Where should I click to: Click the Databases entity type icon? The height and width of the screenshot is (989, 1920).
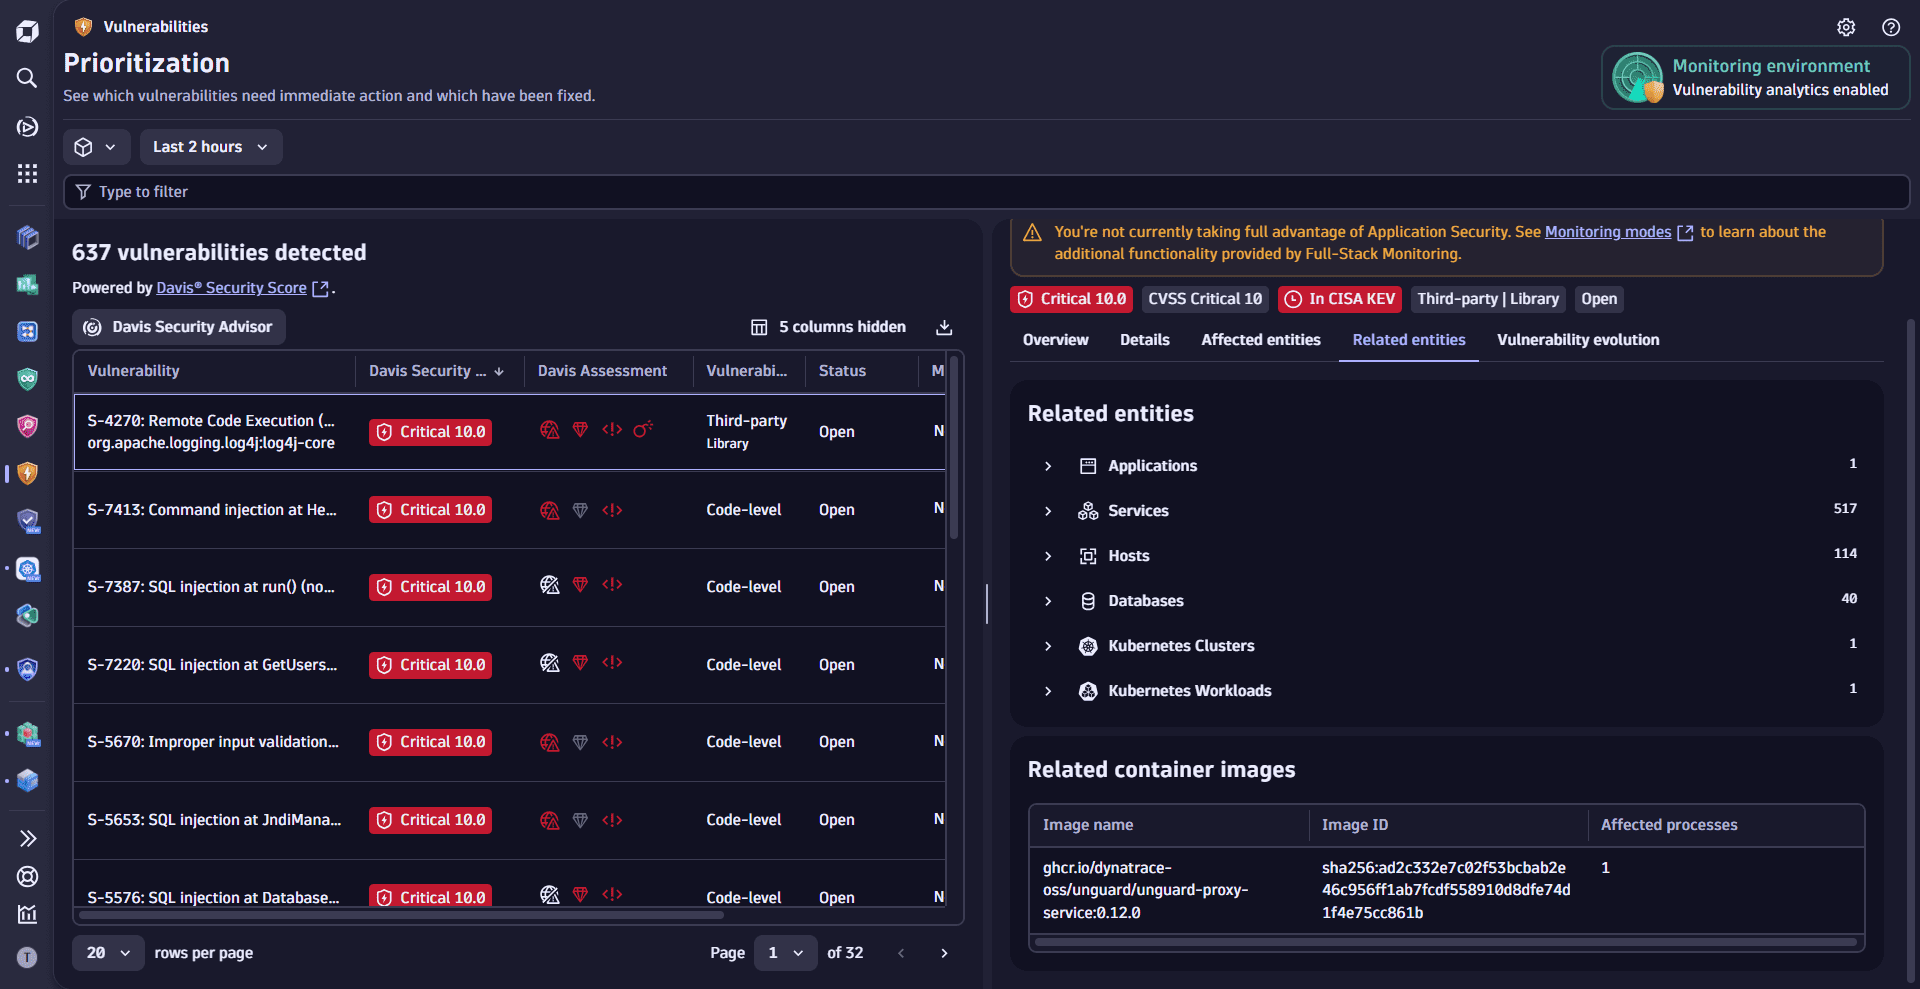coord(1088,601)
